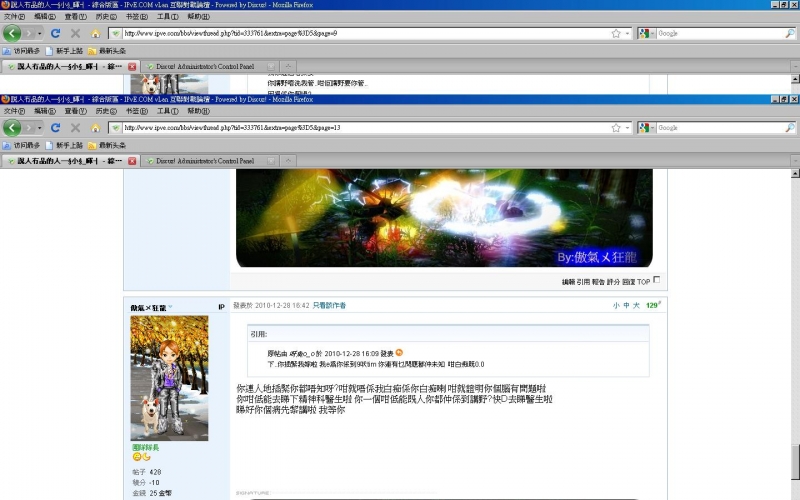The image size is (800, 500).
Task: Open a new tab in the upper window
Action: click(x=288, y=66)
